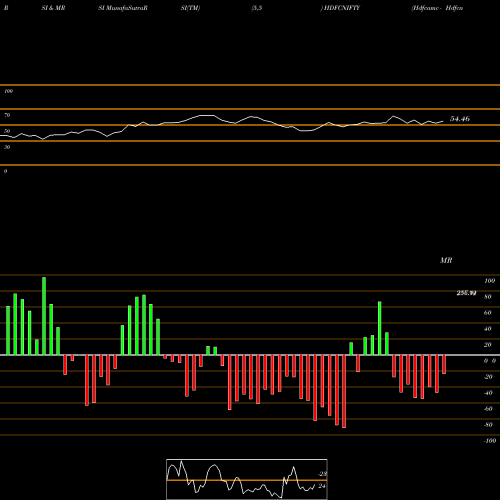500x500 pixels.
Task: Click the '-20' label on MR axis
Action: coord(488,377)
